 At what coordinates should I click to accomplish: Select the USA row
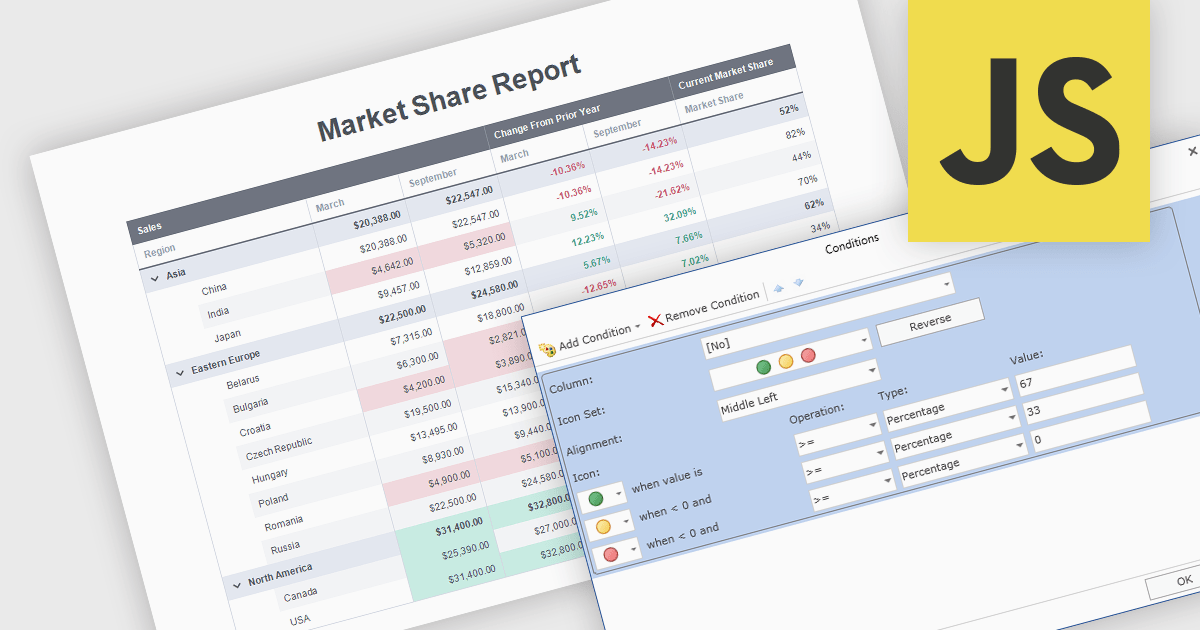coord(300,620)
